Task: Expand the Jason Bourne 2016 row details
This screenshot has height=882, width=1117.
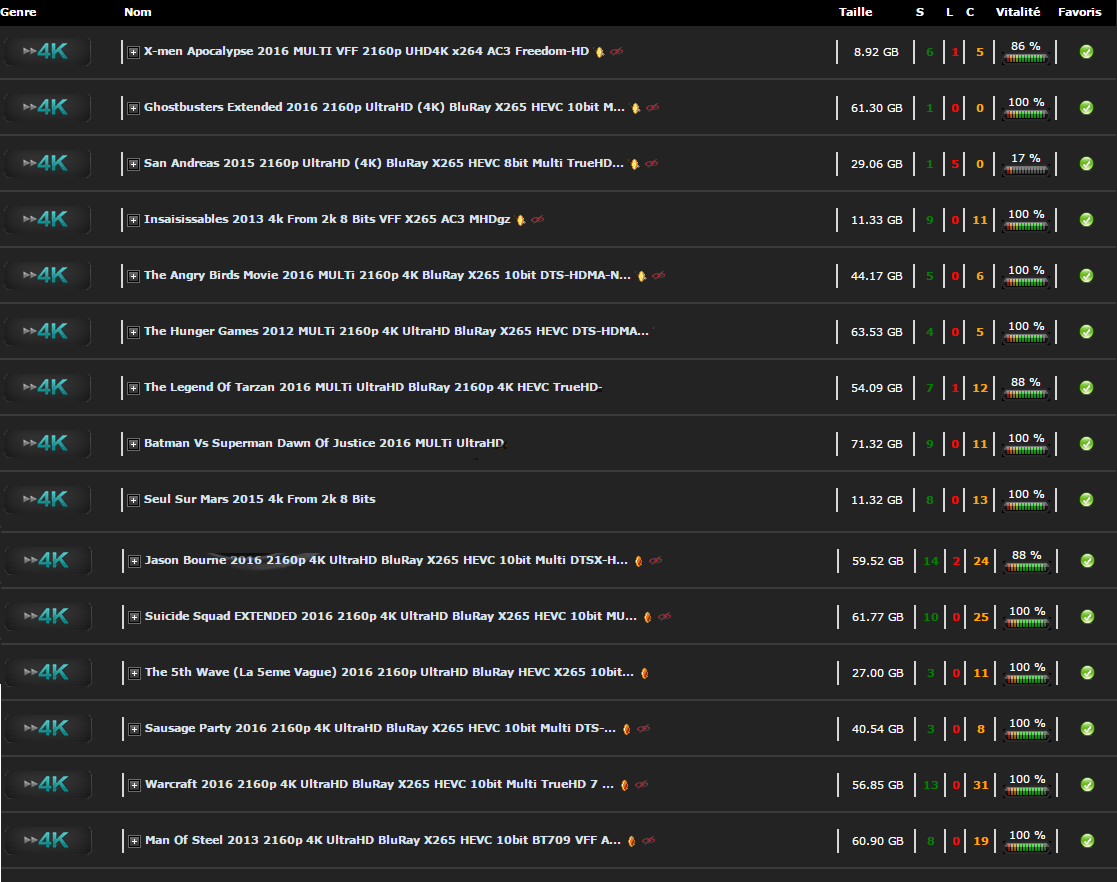Action: [134, 561]
